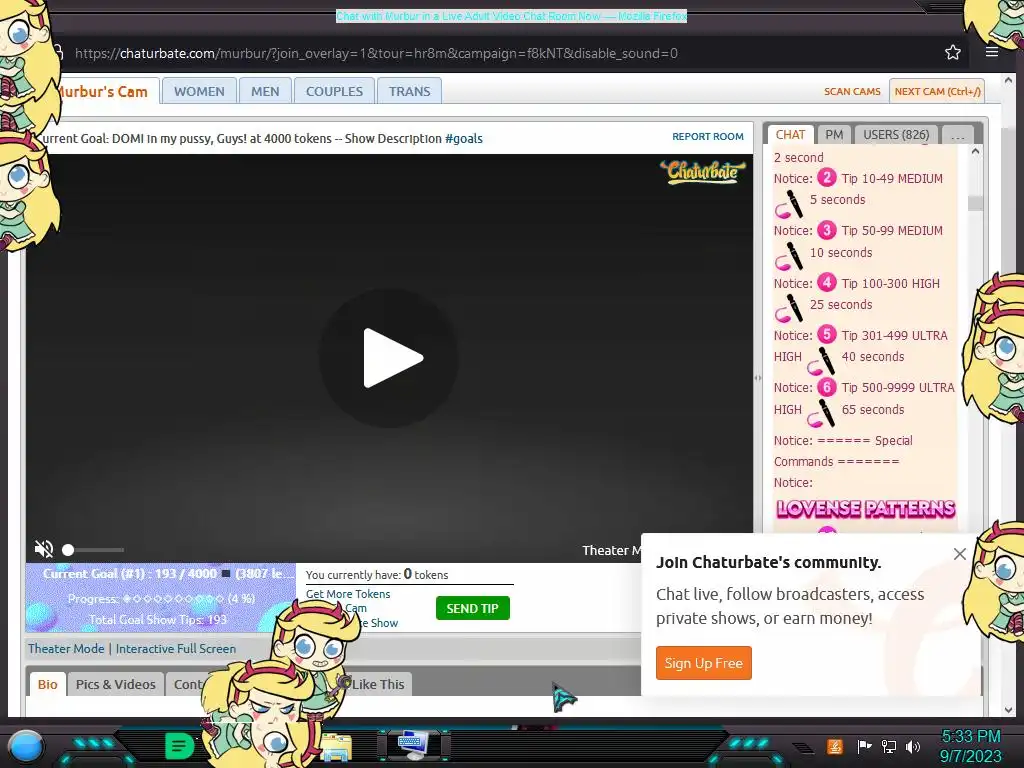Click the Interactive Full Screen link
Image resolution: width=1024 pixels, height=768 pixels.
(x=176, y=648)
